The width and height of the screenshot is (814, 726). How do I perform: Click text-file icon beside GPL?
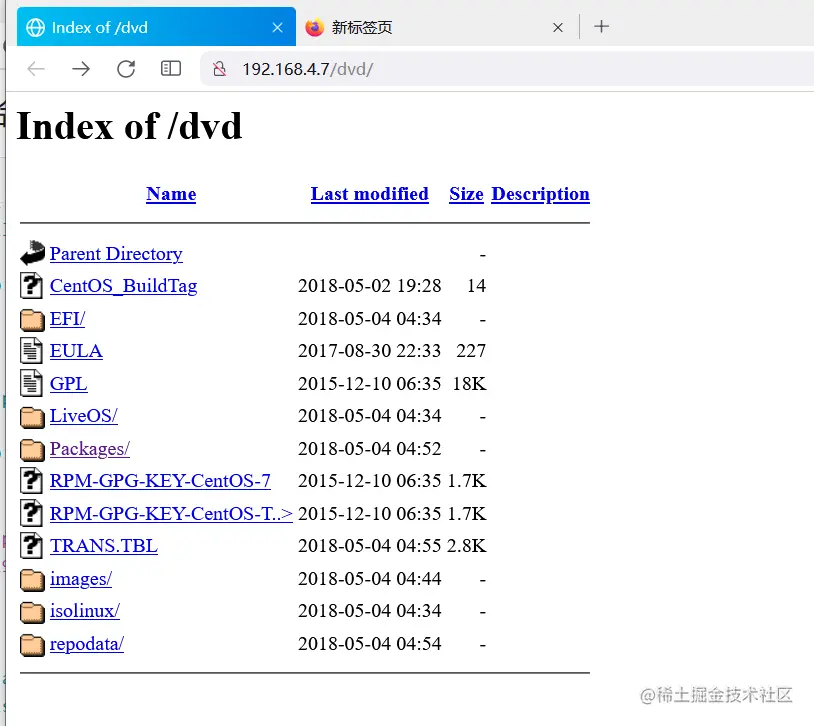[x=31, y=383]
